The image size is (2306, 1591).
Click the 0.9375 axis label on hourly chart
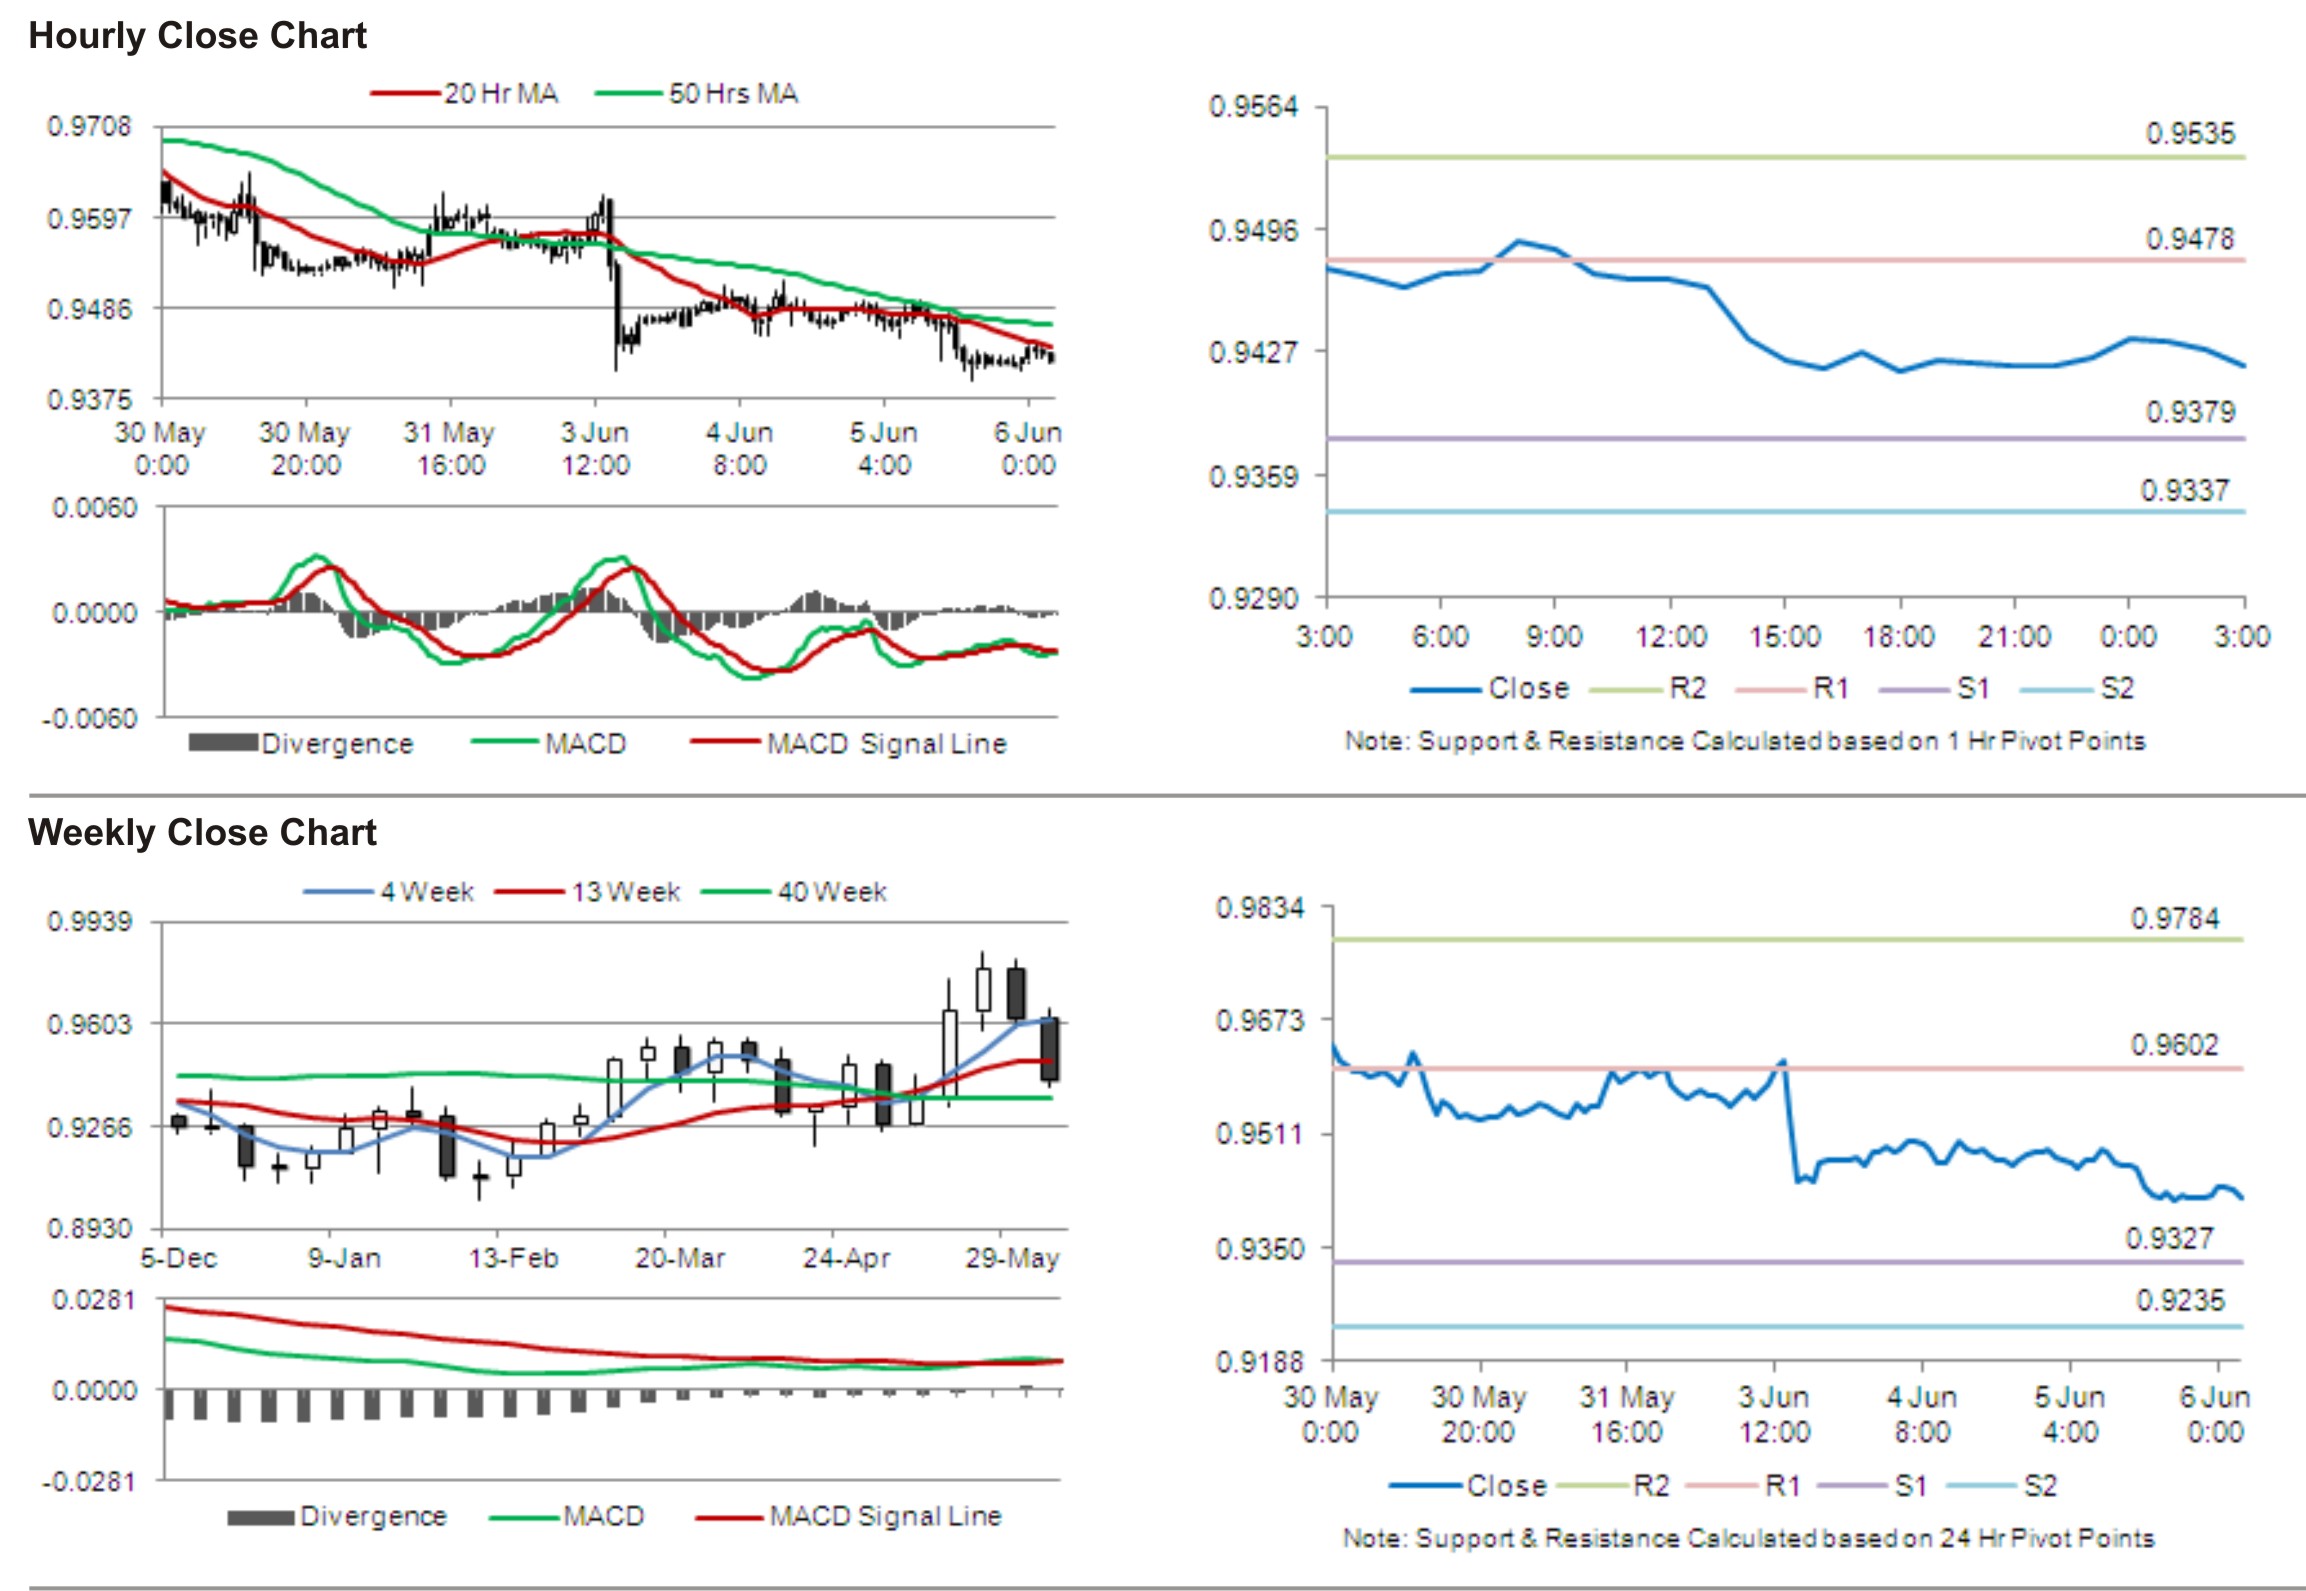pyautogui.click(x=89, y=400)
